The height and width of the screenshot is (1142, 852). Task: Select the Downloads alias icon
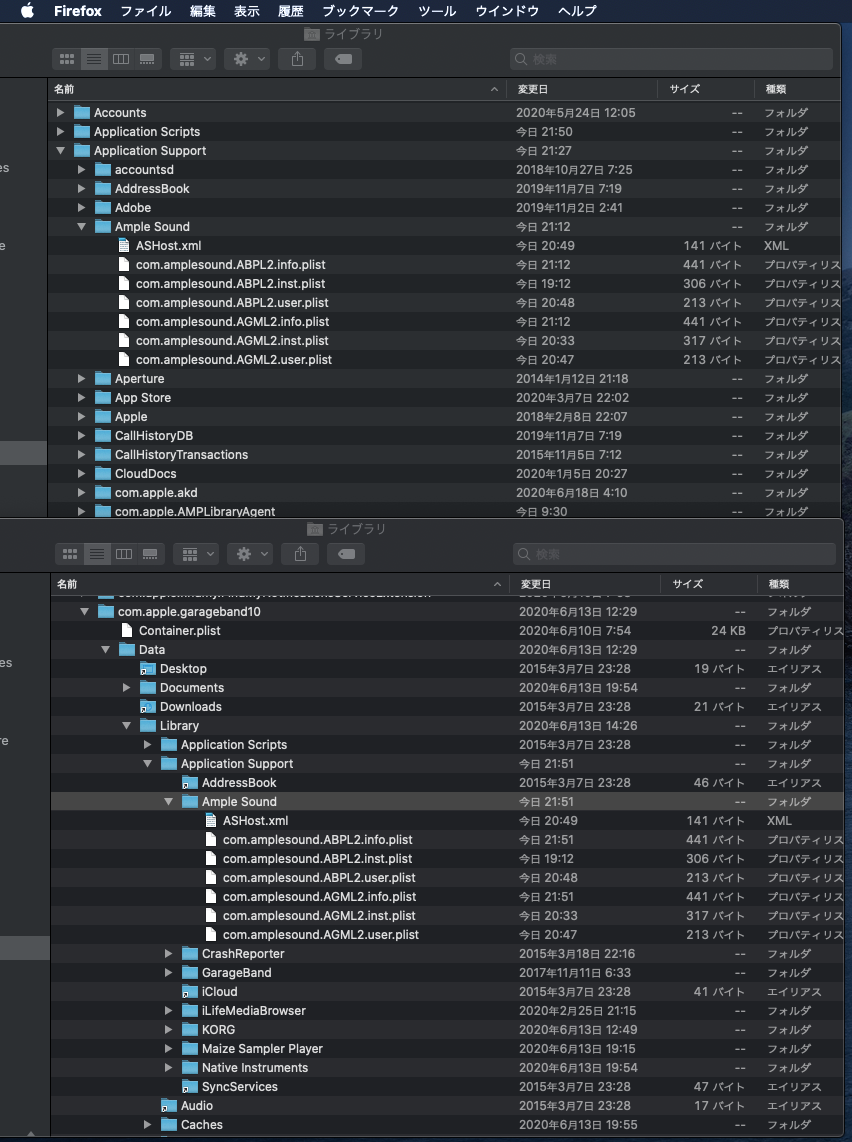click(x=148, y=706)
